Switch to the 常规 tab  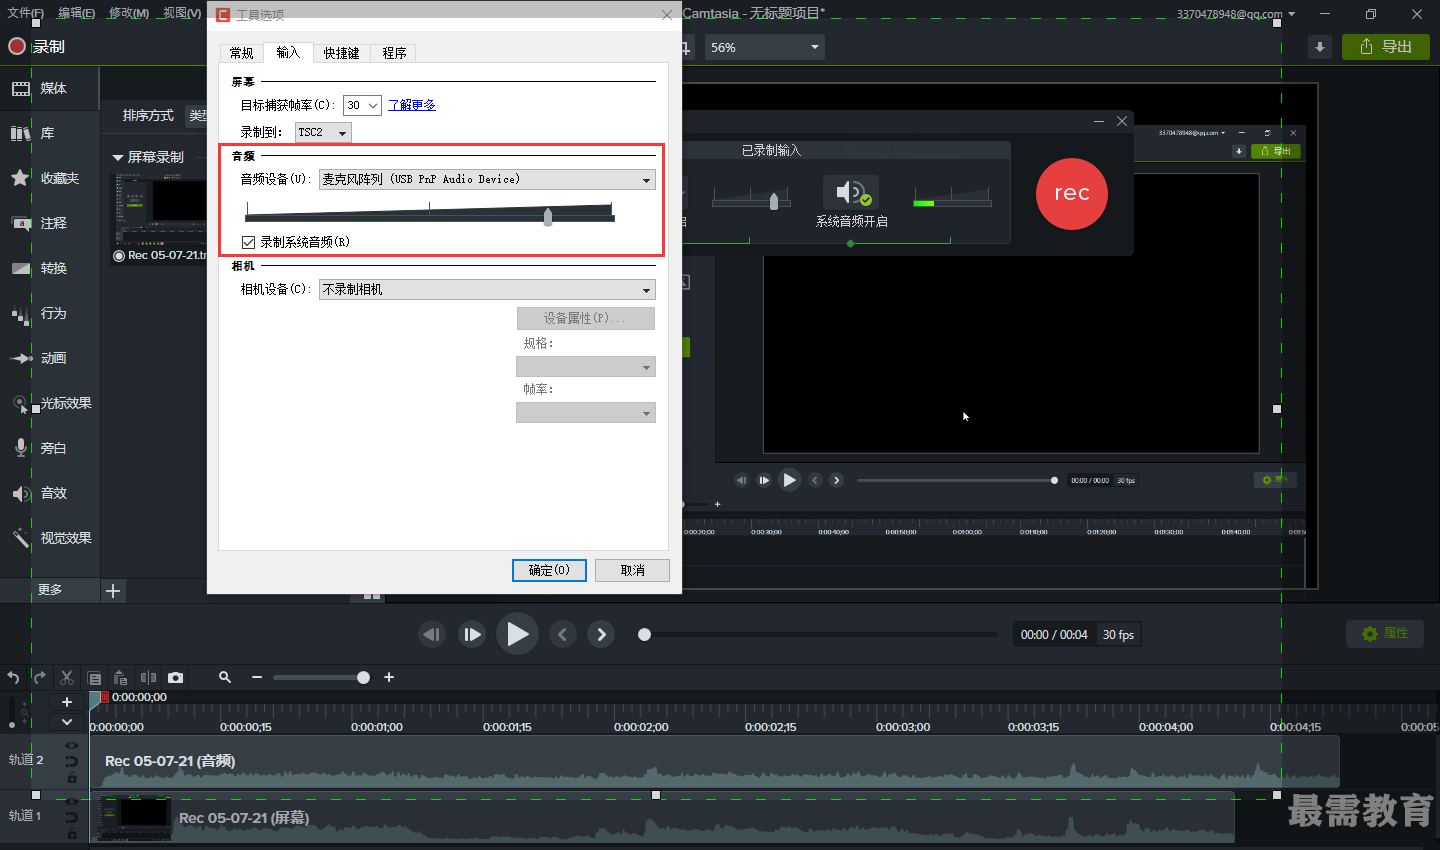click(242, 53)
